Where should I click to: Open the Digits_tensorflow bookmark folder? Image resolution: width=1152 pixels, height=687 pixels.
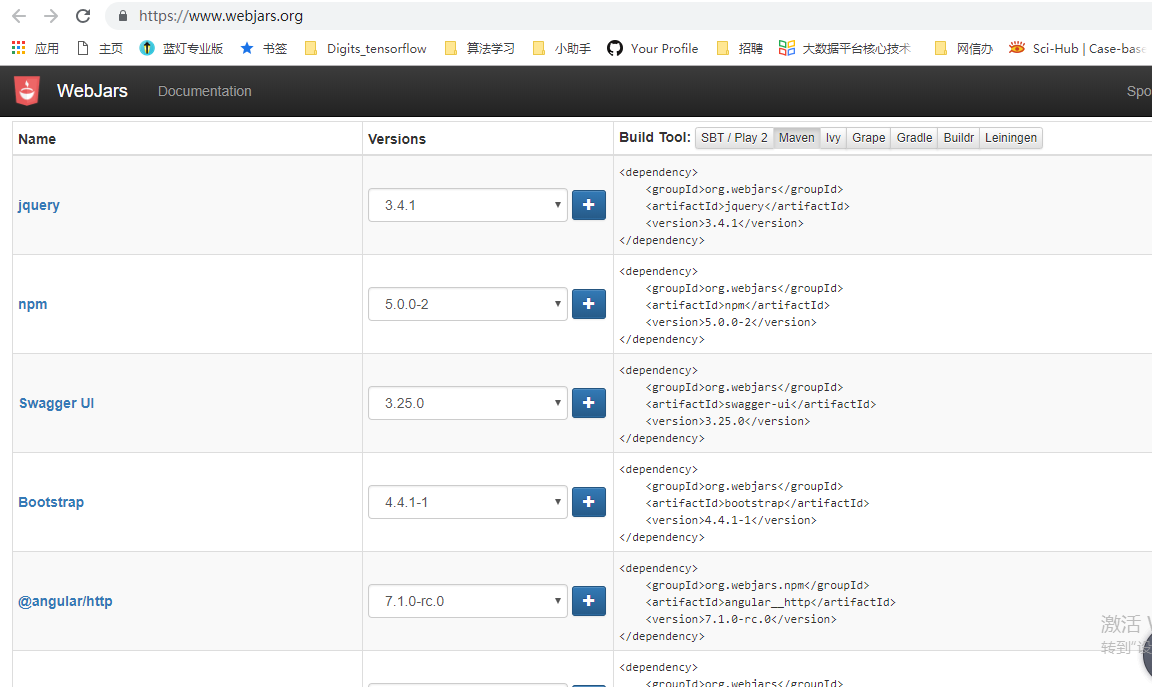click(x=365, y=48)
